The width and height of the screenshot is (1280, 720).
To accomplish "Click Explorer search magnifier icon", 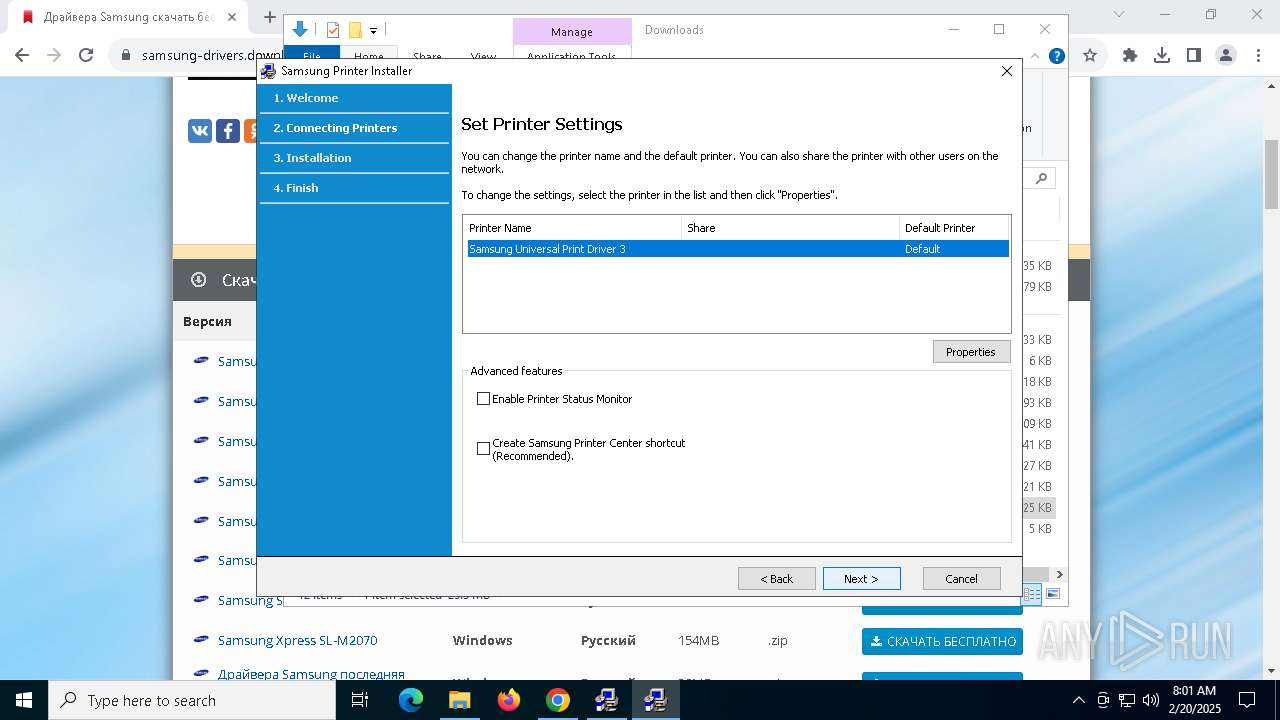I will pyautogui.click(x=1041, y=178).
